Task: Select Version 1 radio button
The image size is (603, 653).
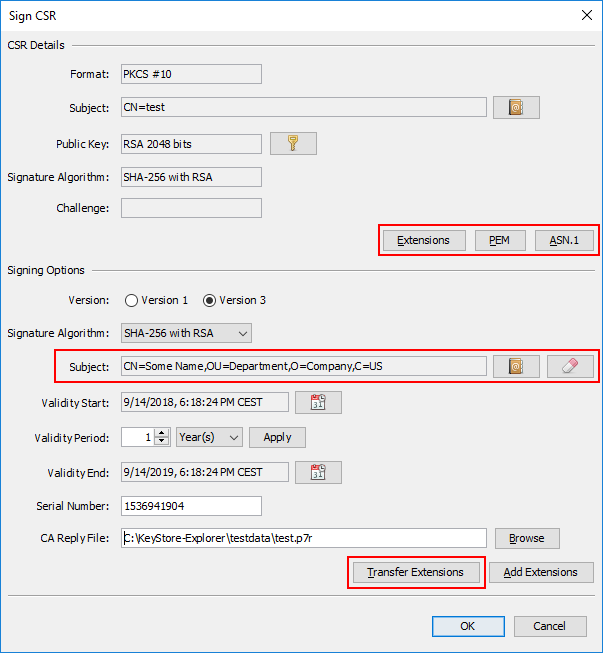Action: (x=131, y=300)
